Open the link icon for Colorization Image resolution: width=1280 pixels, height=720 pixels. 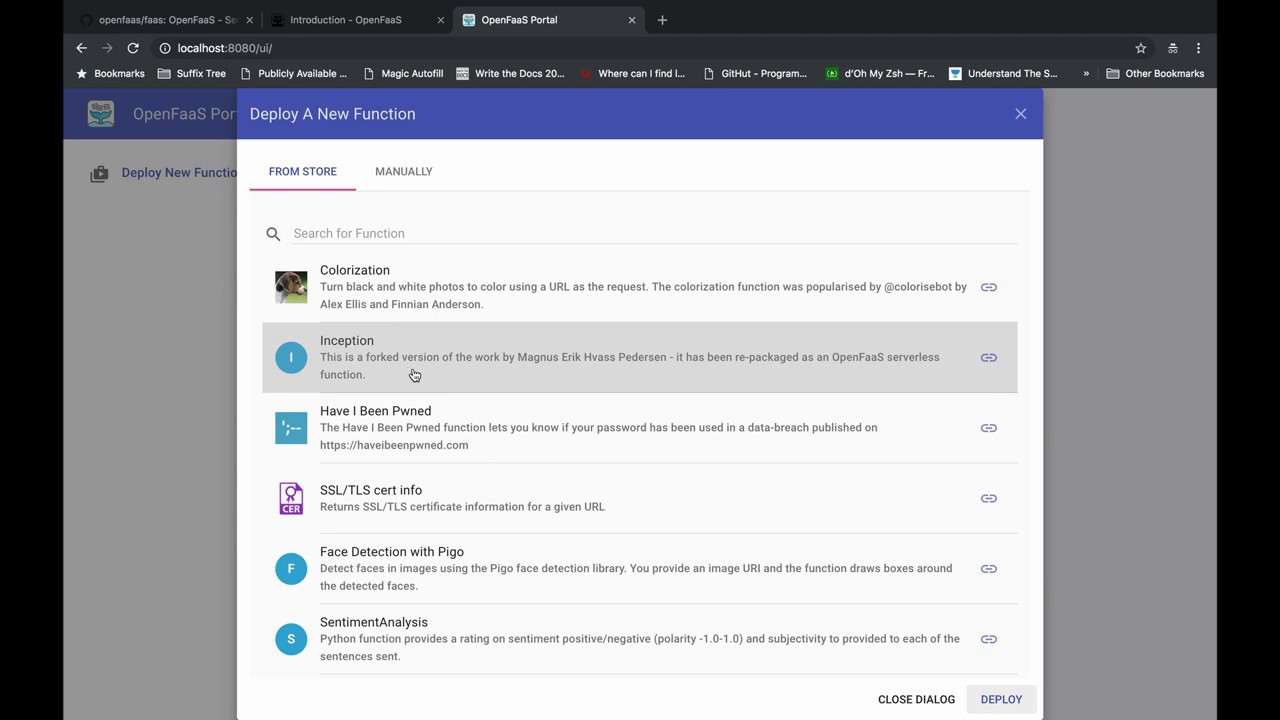click(988, 287)
